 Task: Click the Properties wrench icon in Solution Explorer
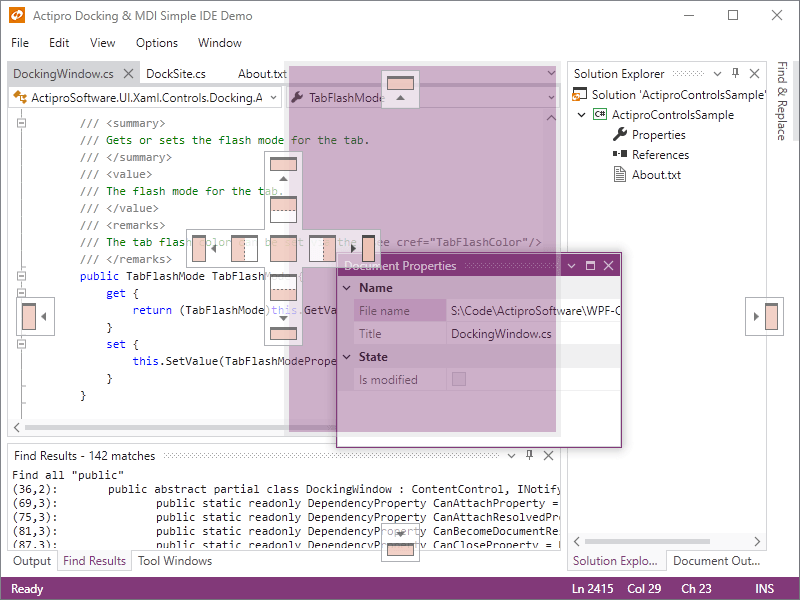point(620,135)
